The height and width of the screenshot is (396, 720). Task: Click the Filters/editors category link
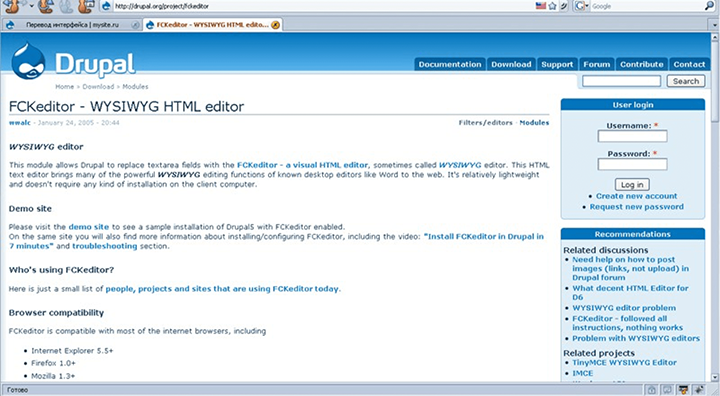[x=485, y=123]
